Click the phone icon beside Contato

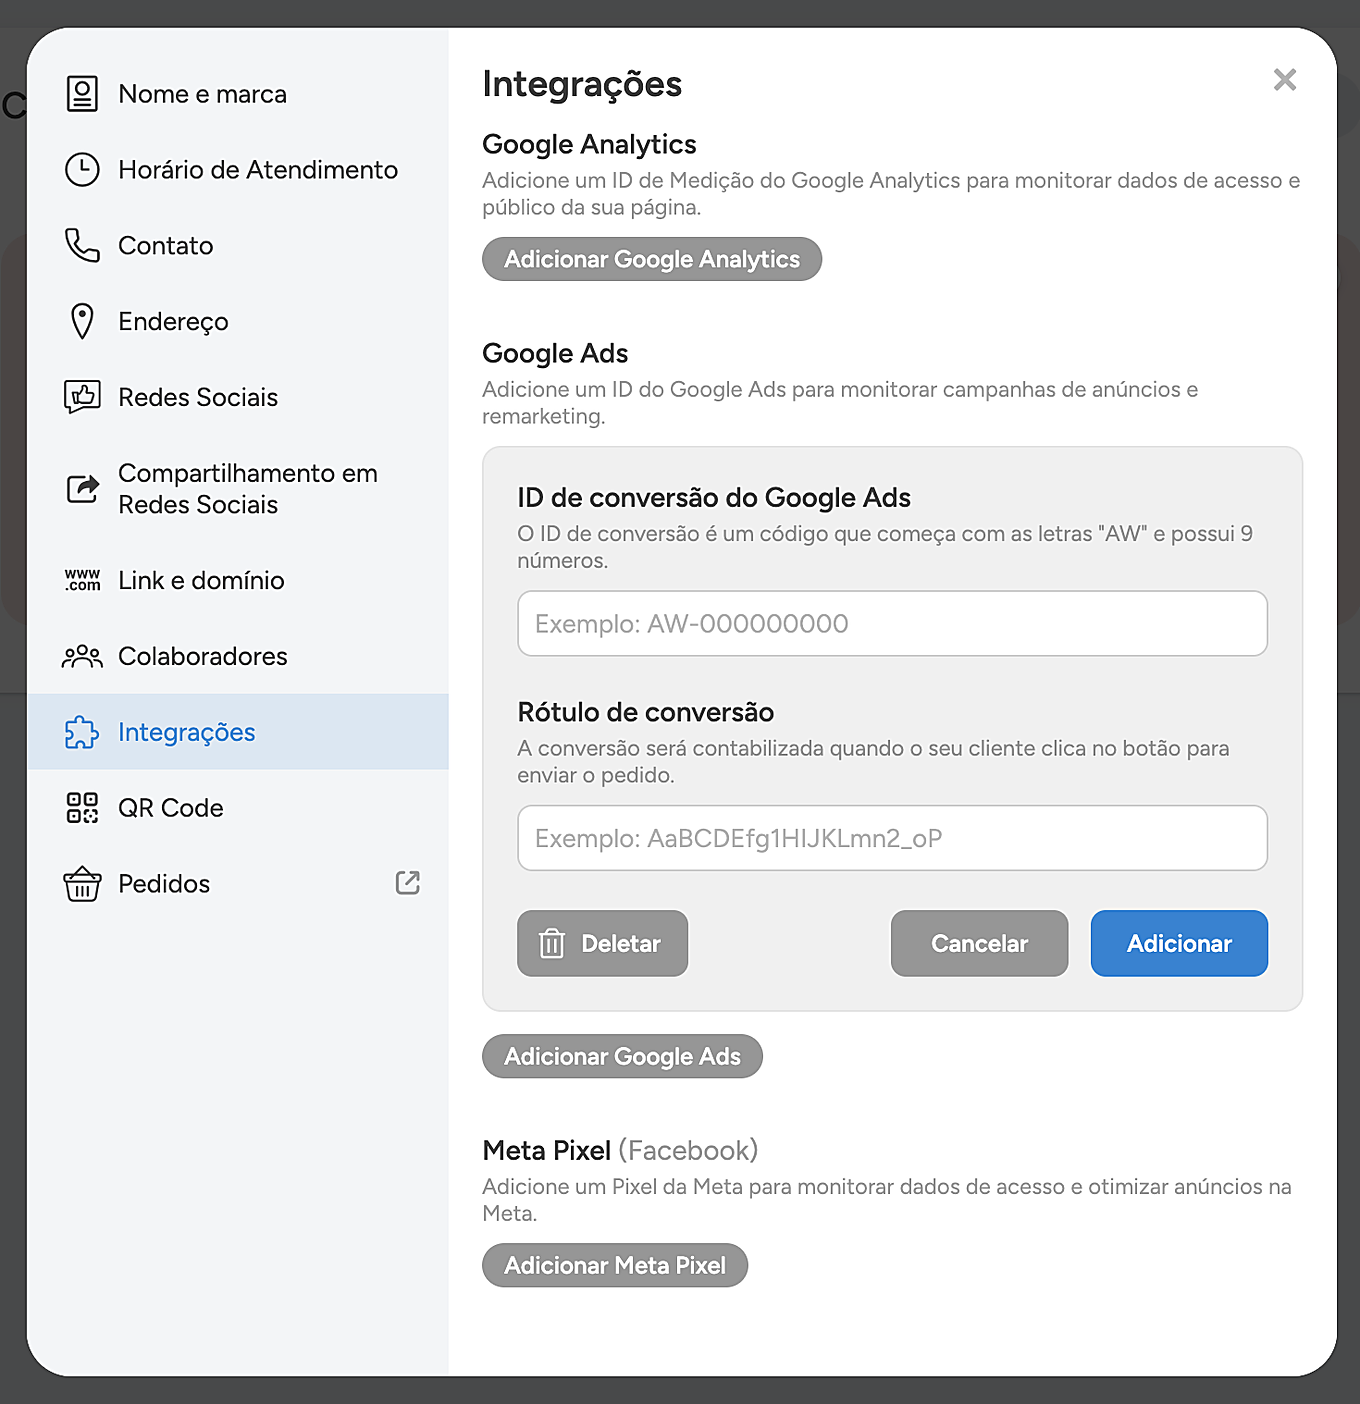82,245
